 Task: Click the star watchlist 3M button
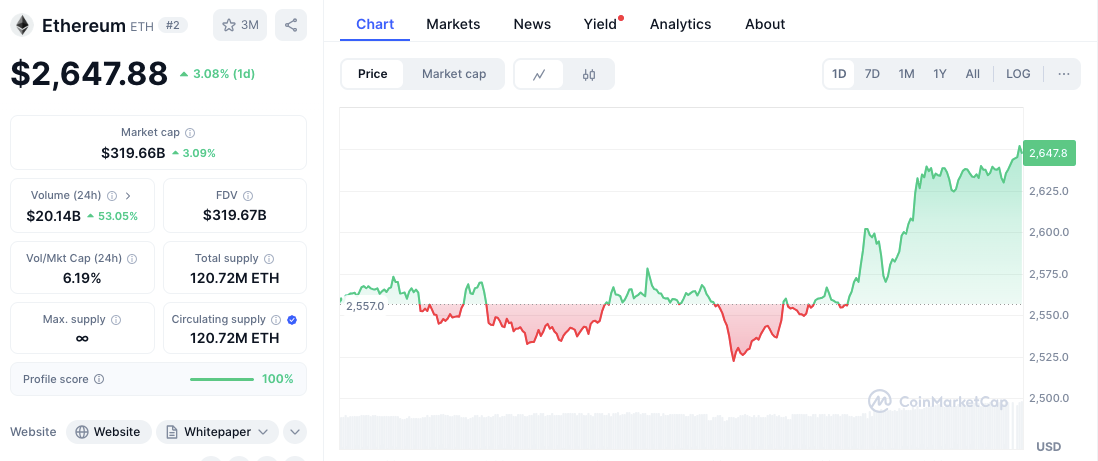point(240,25)
